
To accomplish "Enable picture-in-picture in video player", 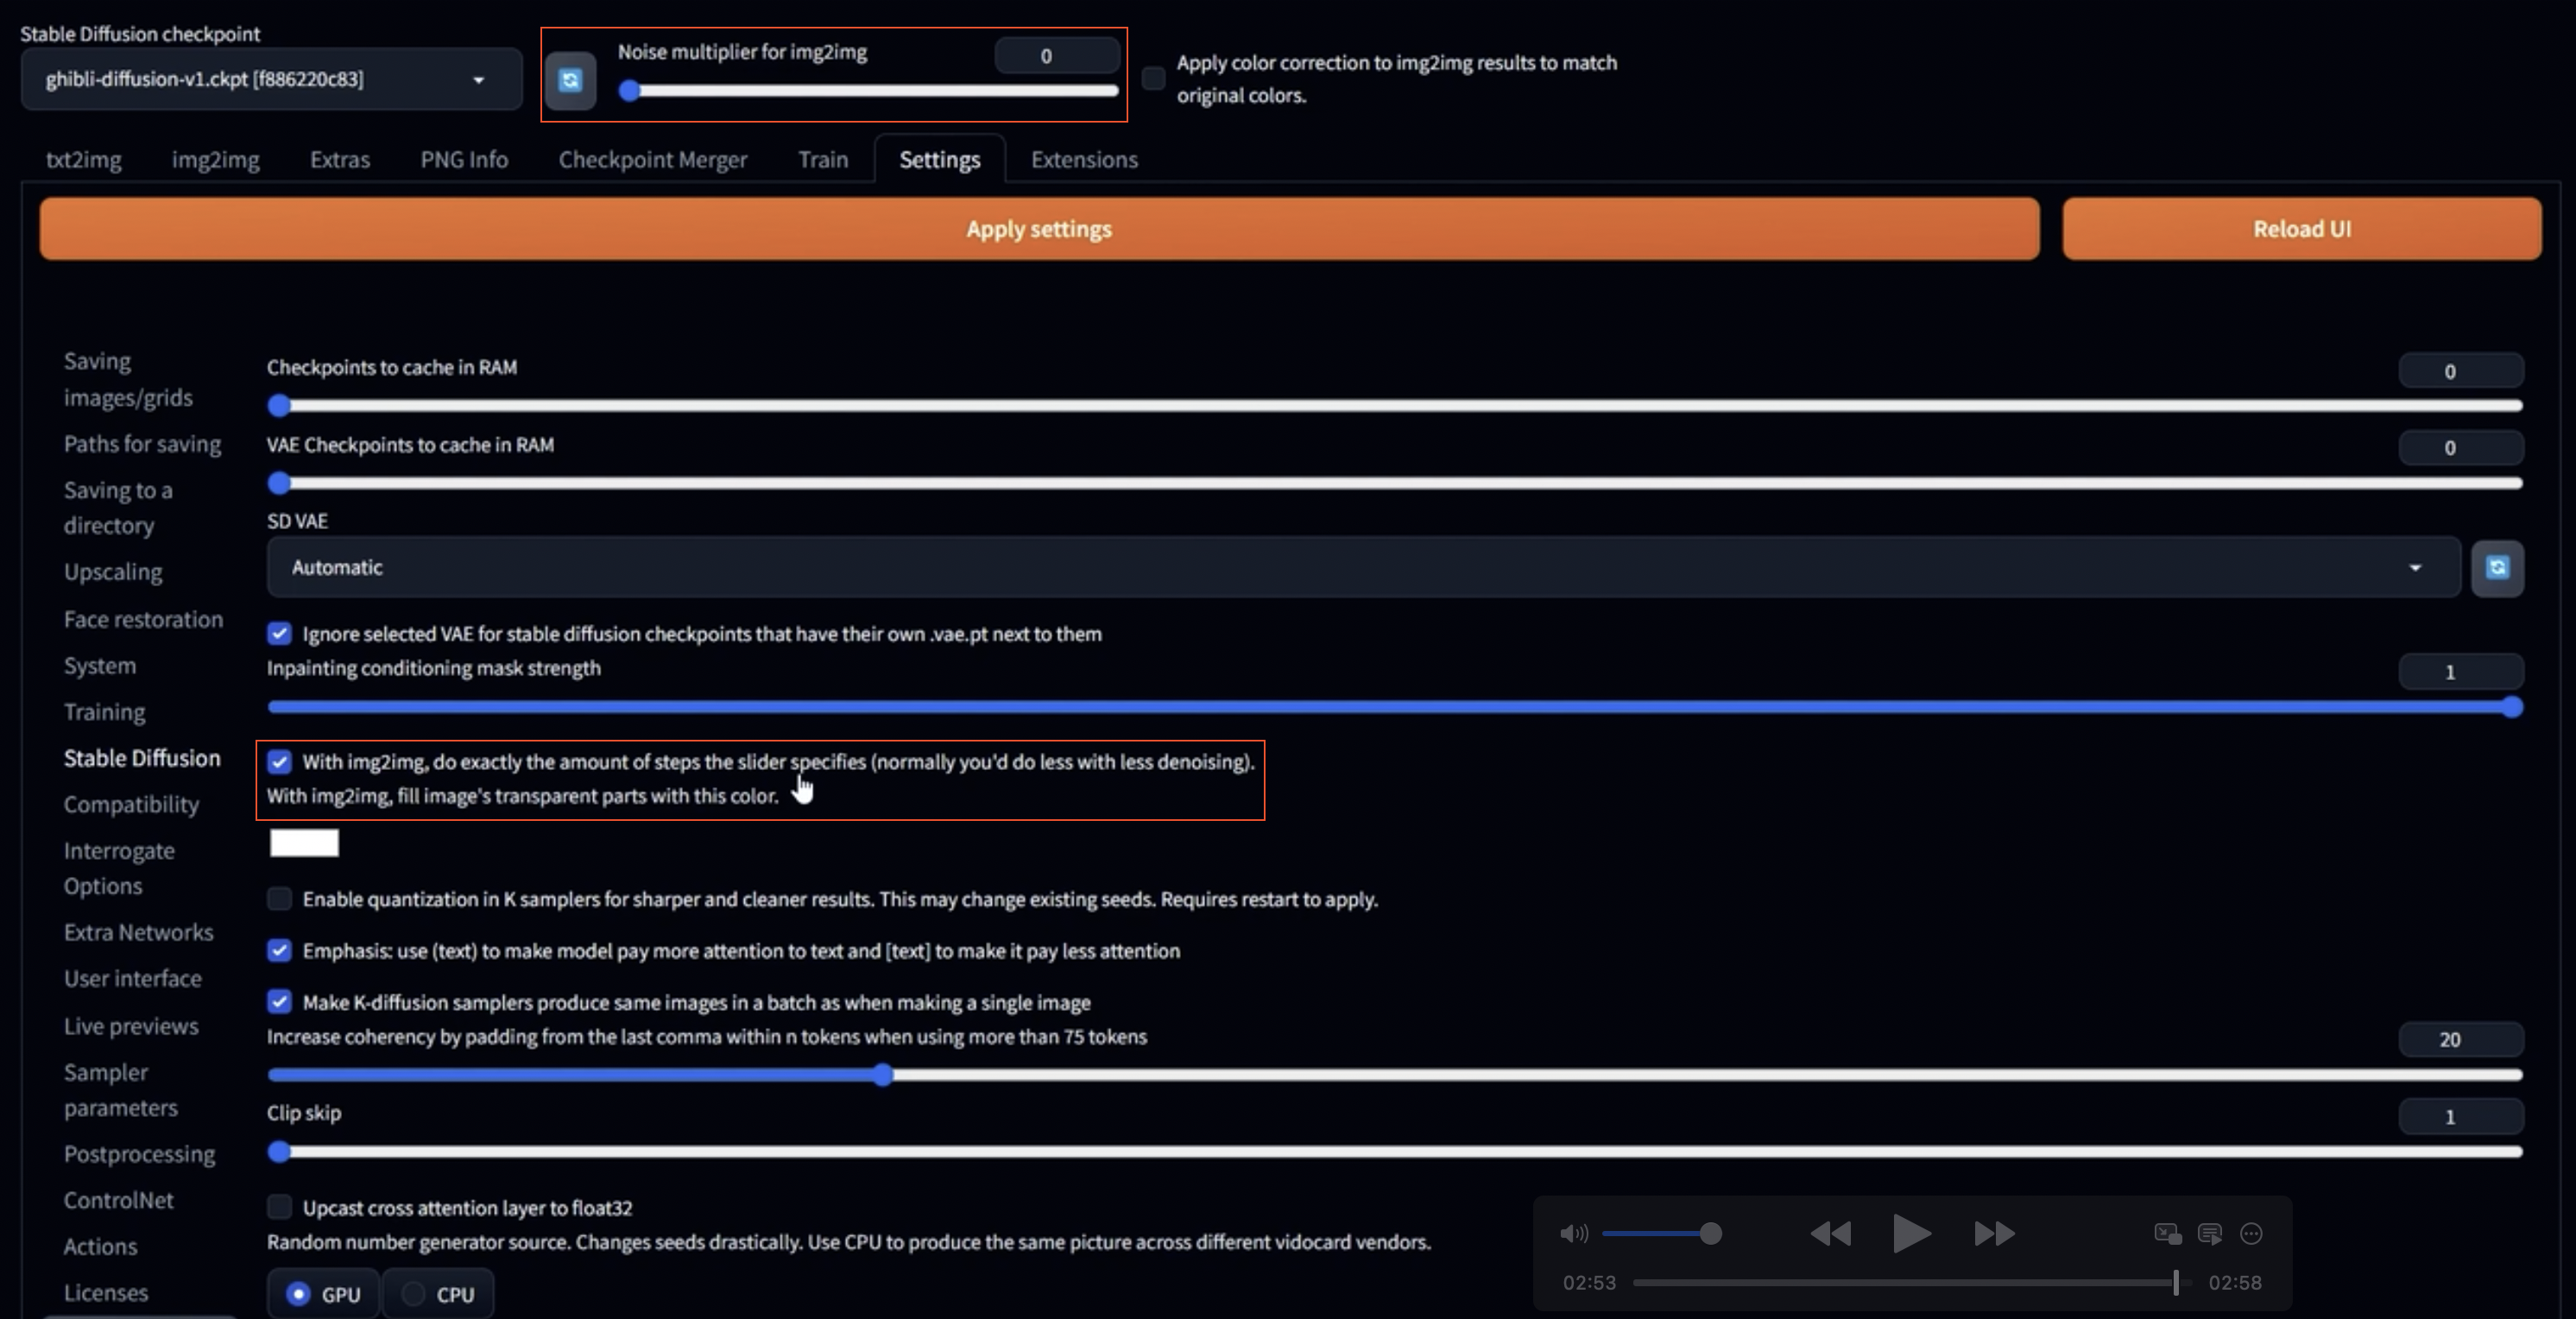I will [x=2167, y=1233].
